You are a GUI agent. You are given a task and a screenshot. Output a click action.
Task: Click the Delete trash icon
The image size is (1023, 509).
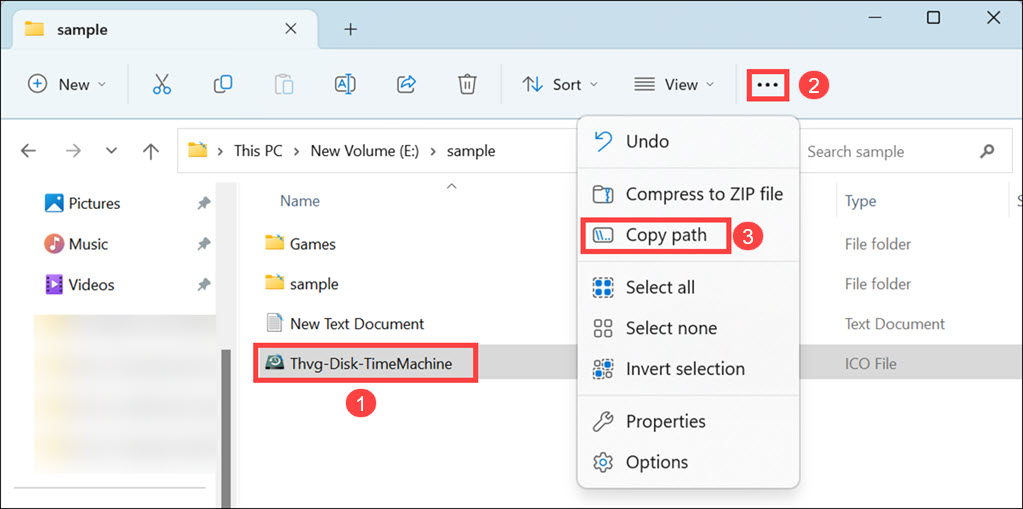click(x=467, y=85)
